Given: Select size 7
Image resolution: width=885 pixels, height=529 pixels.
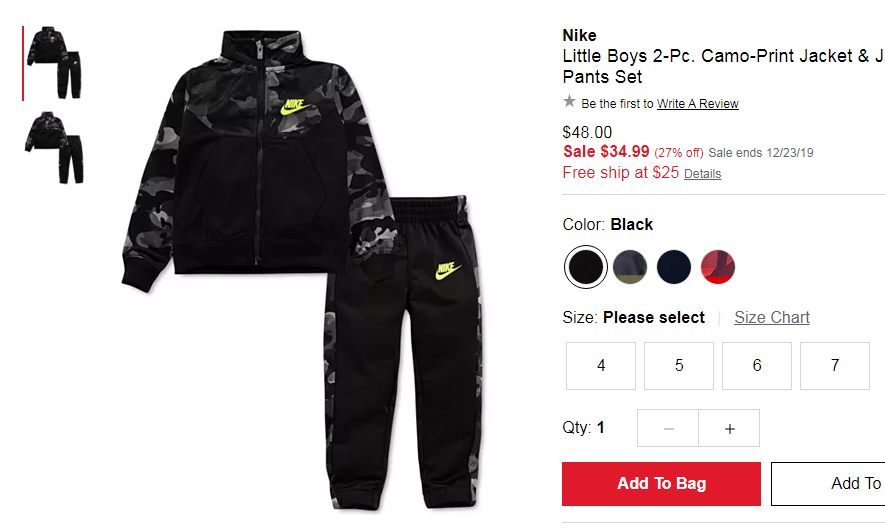Looking at the screenshot, I should 835,366.
